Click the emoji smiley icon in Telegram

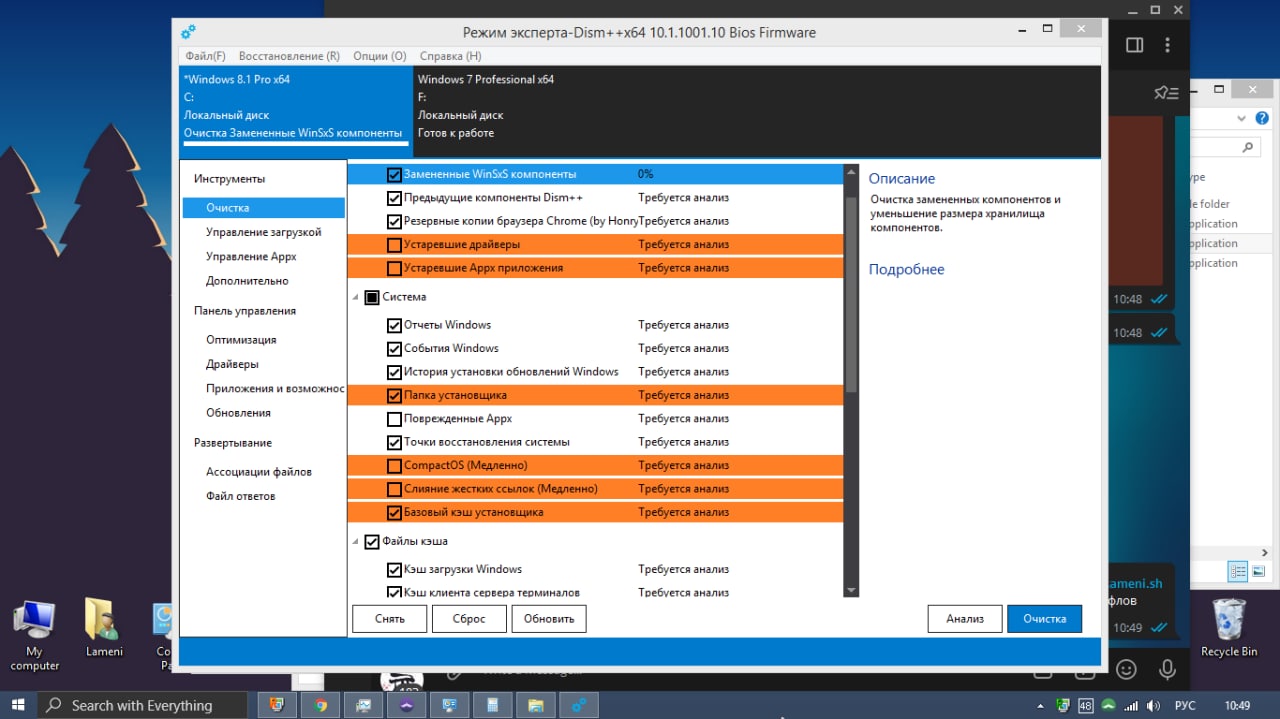[1126, 669]
